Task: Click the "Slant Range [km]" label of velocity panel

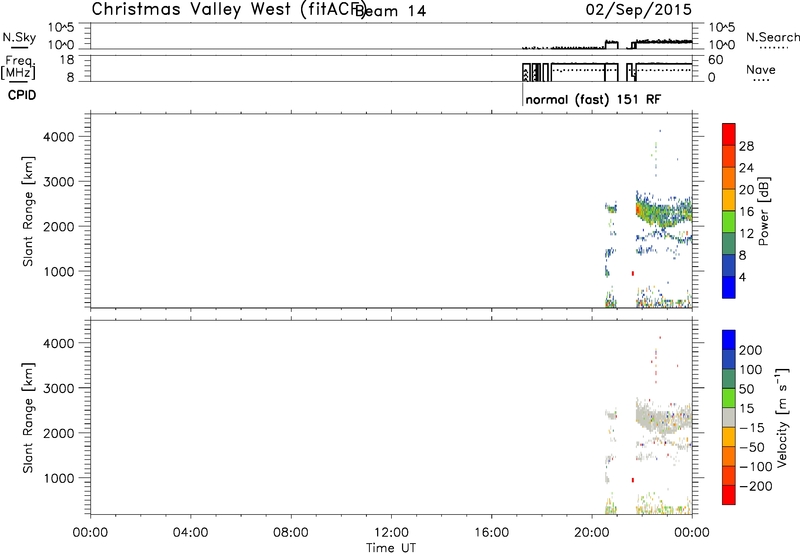Action: click(x=28, y=418)
